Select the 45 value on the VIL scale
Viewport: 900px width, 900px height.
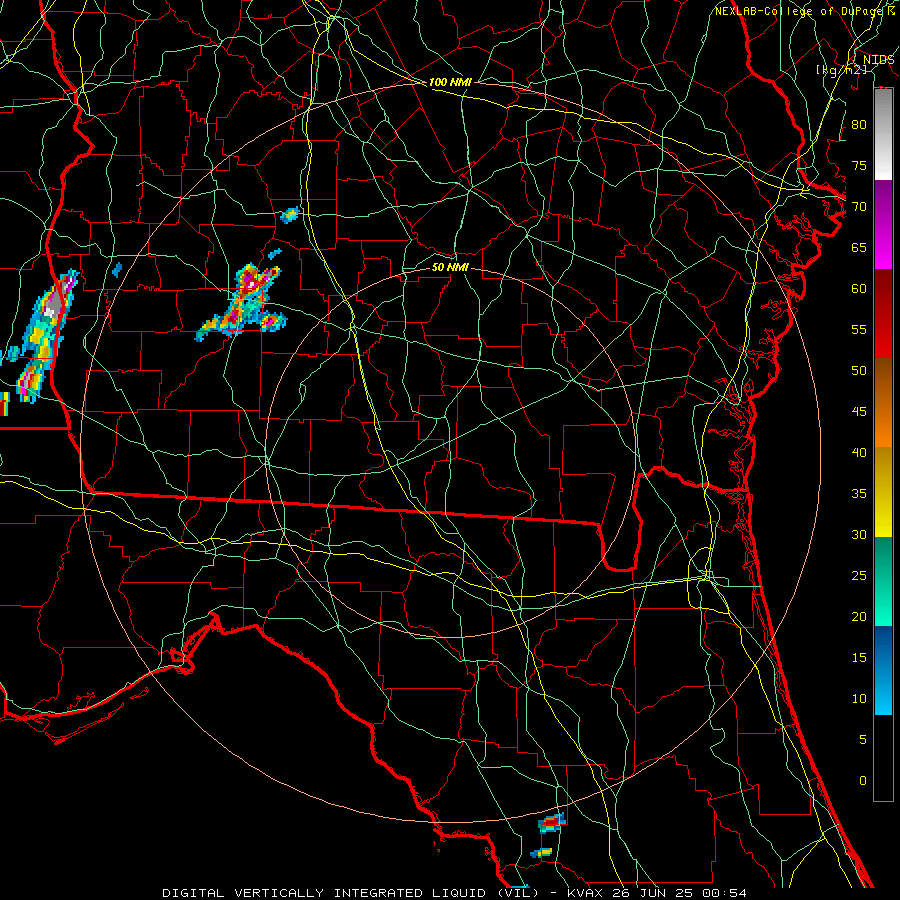click(x=859, y=412)
